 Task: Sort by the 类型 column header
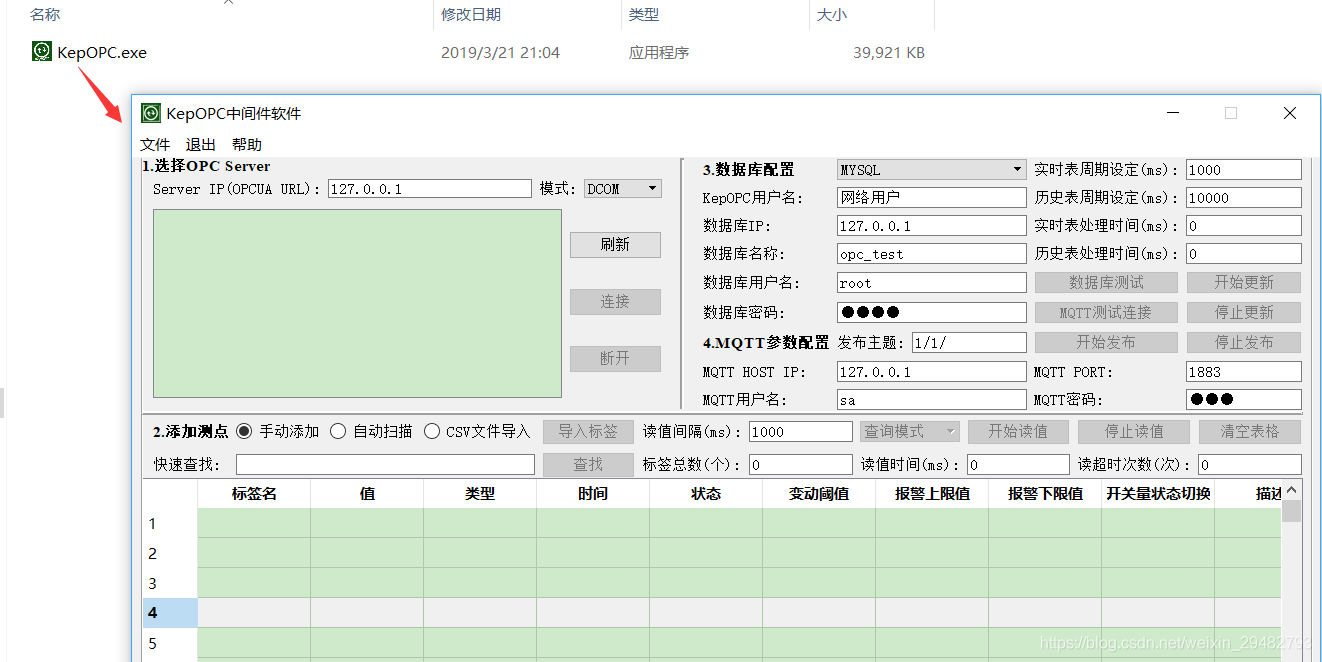[x=643, y=14]
